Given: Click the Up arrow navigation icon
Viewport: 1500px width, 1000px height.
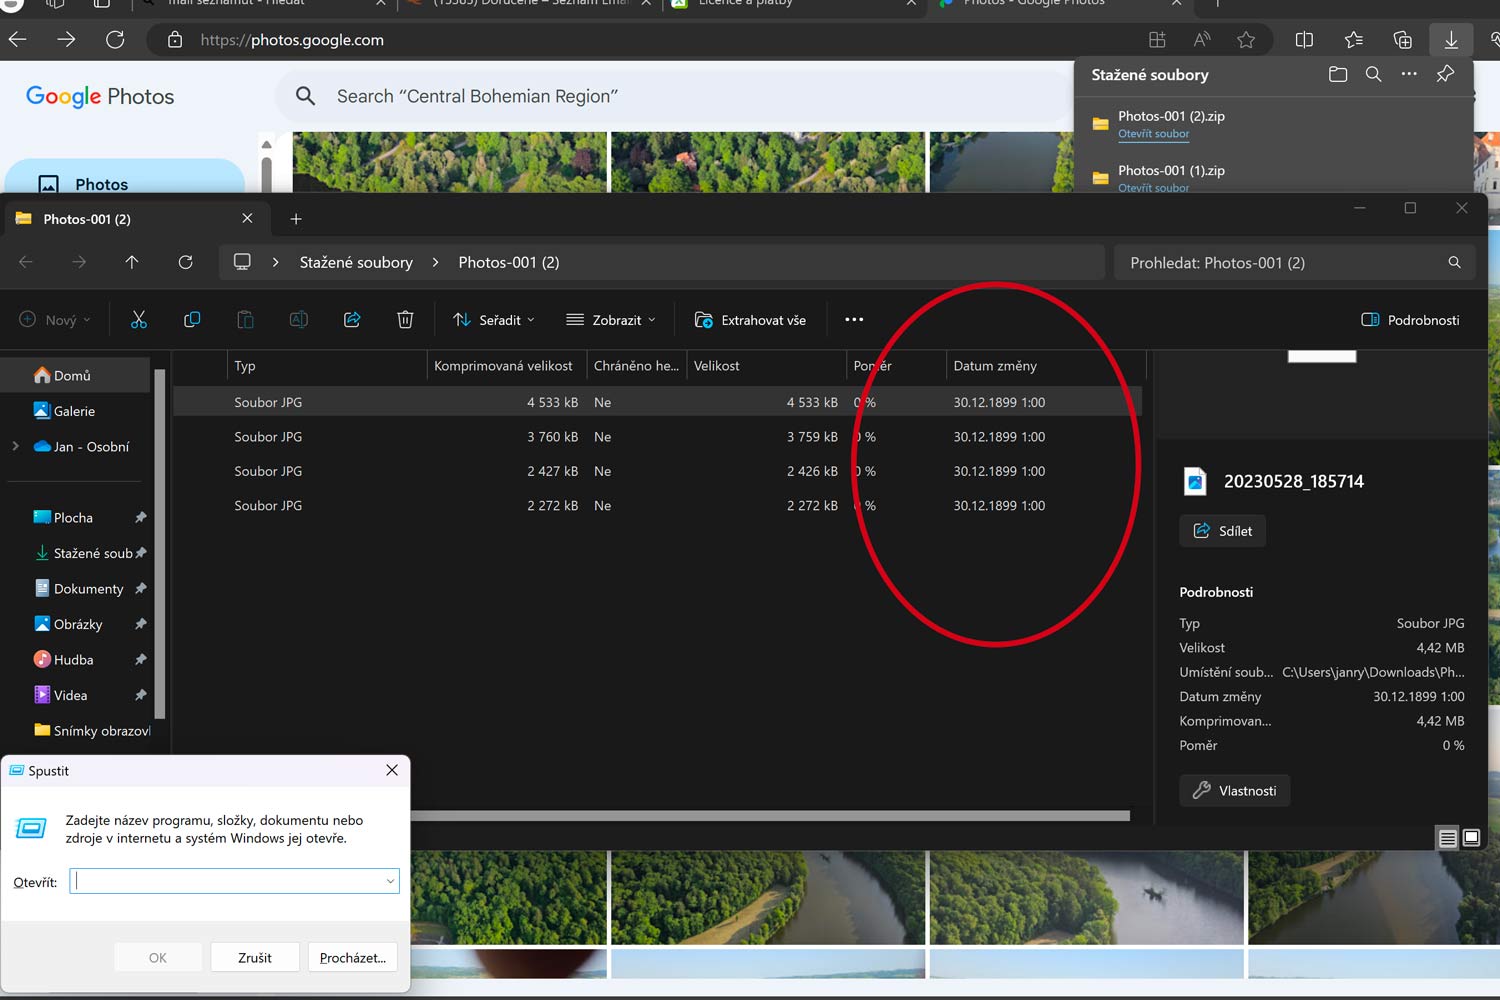Looking at the screenshot, I should (x=132, y=262).
